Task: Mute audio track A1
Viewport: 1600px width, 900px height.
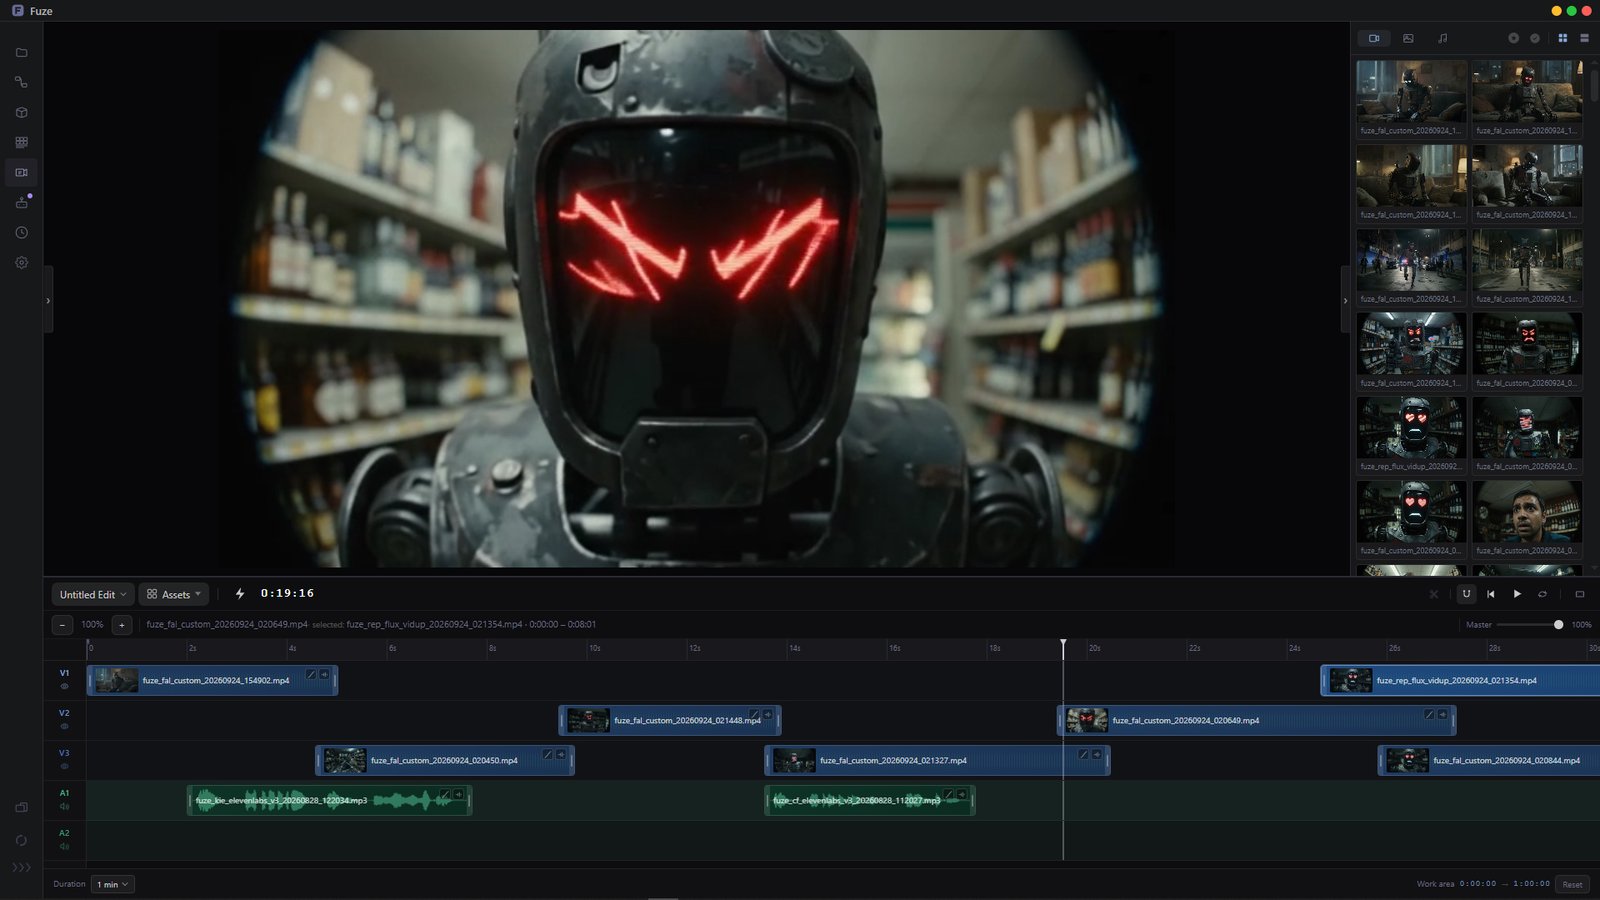Action: click(x=64, y=806)
